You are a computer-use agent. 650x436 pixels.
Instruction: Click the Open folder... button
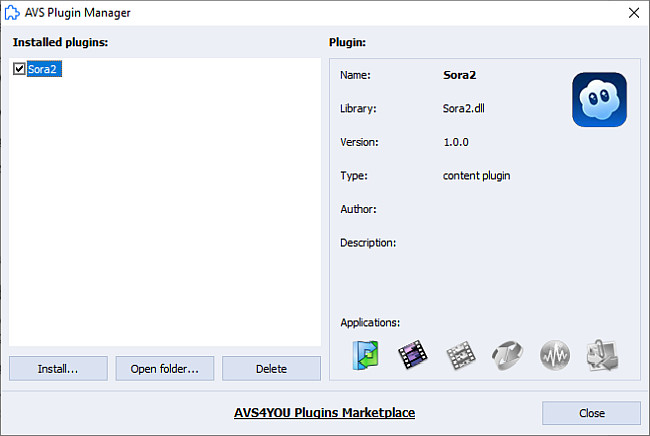[x=165, y=368]
